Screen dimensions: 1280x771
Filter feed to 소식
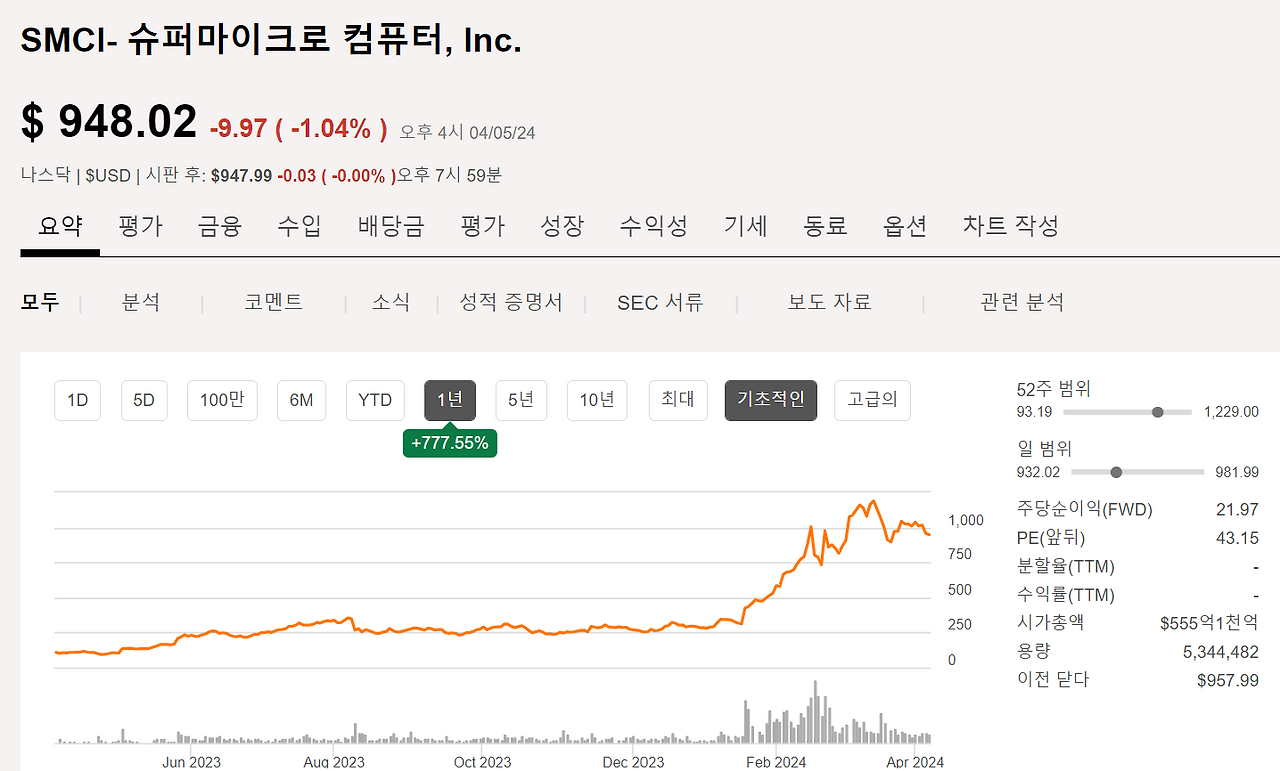click(x=391, y=302)
